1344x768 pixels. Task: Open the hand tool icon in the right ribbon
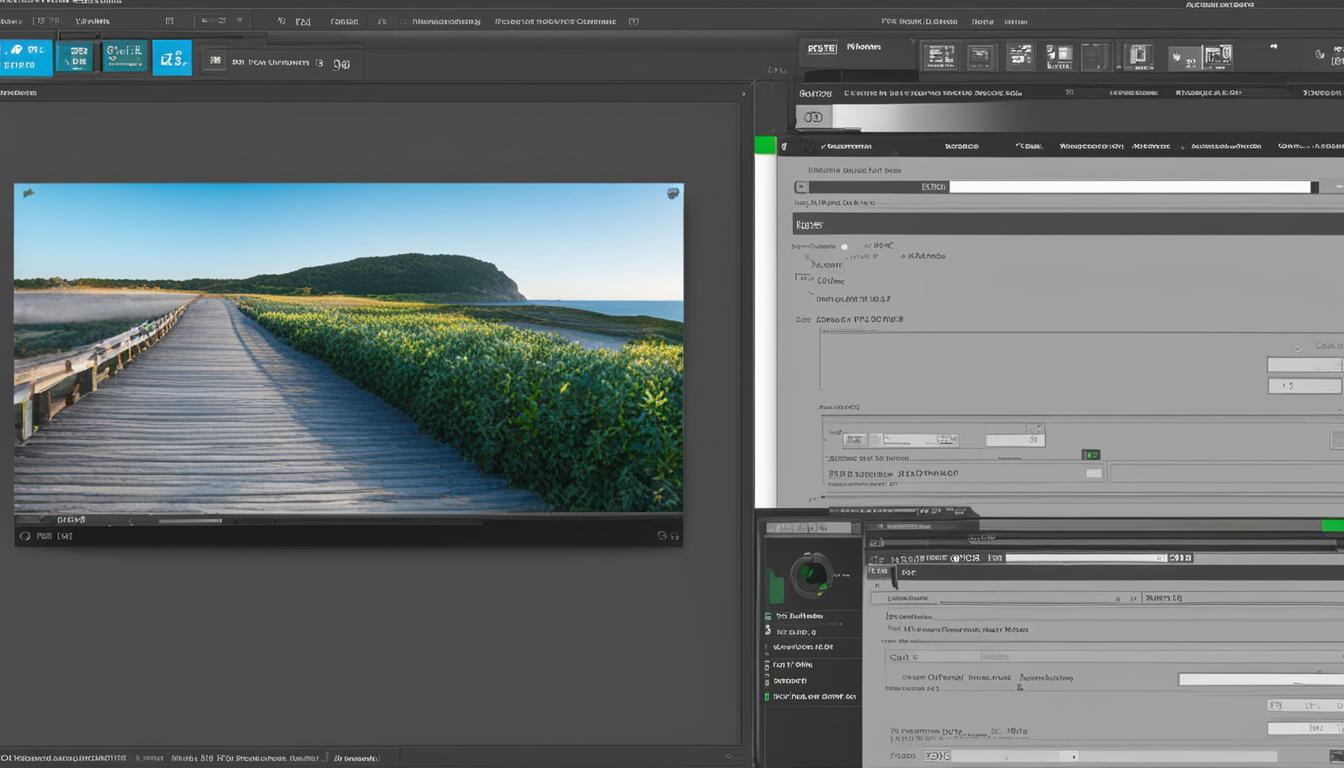coord(1177,56)
